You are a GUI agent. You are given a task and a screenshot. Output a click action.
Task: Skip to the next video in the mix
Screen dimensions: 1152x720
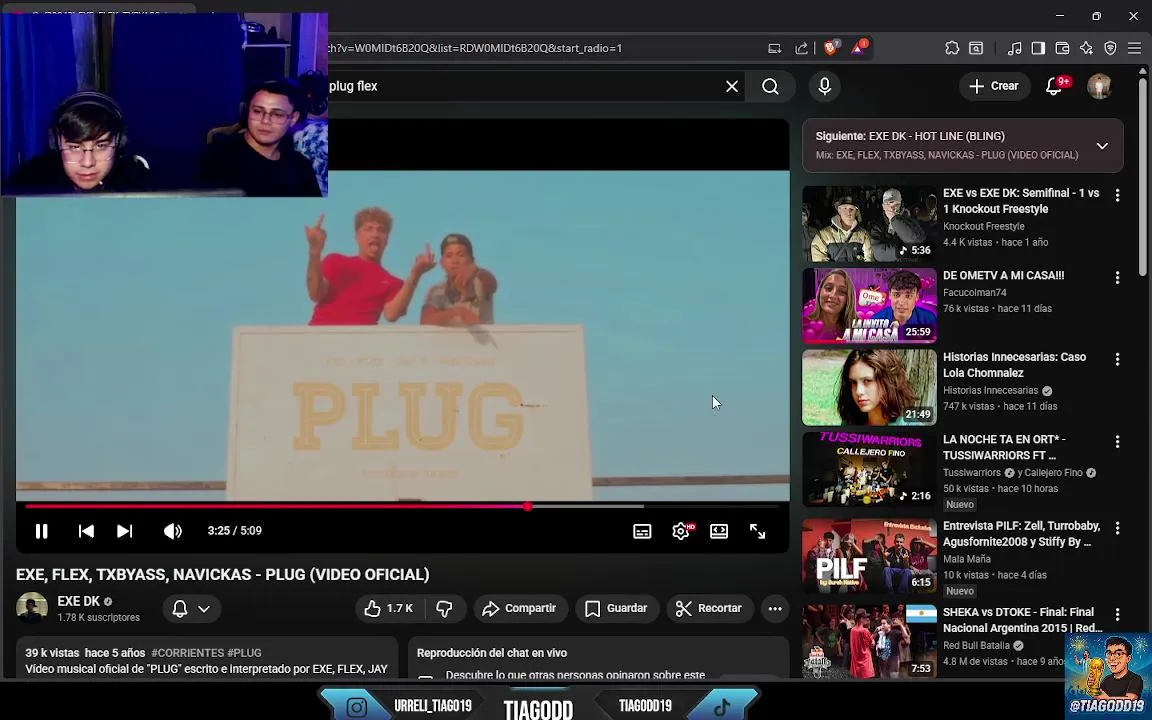tap(125, 530)
